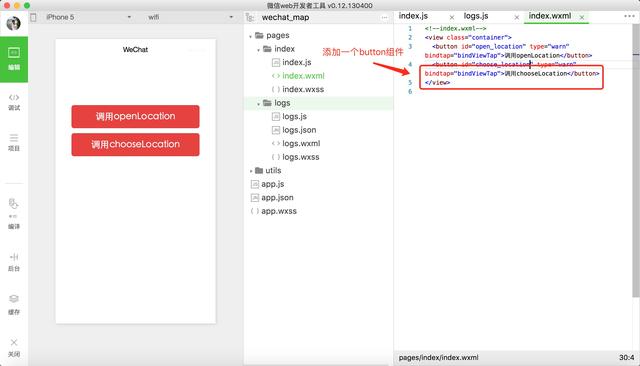
Task: Place the cursor on code line 2
Action: coord(468,38)
